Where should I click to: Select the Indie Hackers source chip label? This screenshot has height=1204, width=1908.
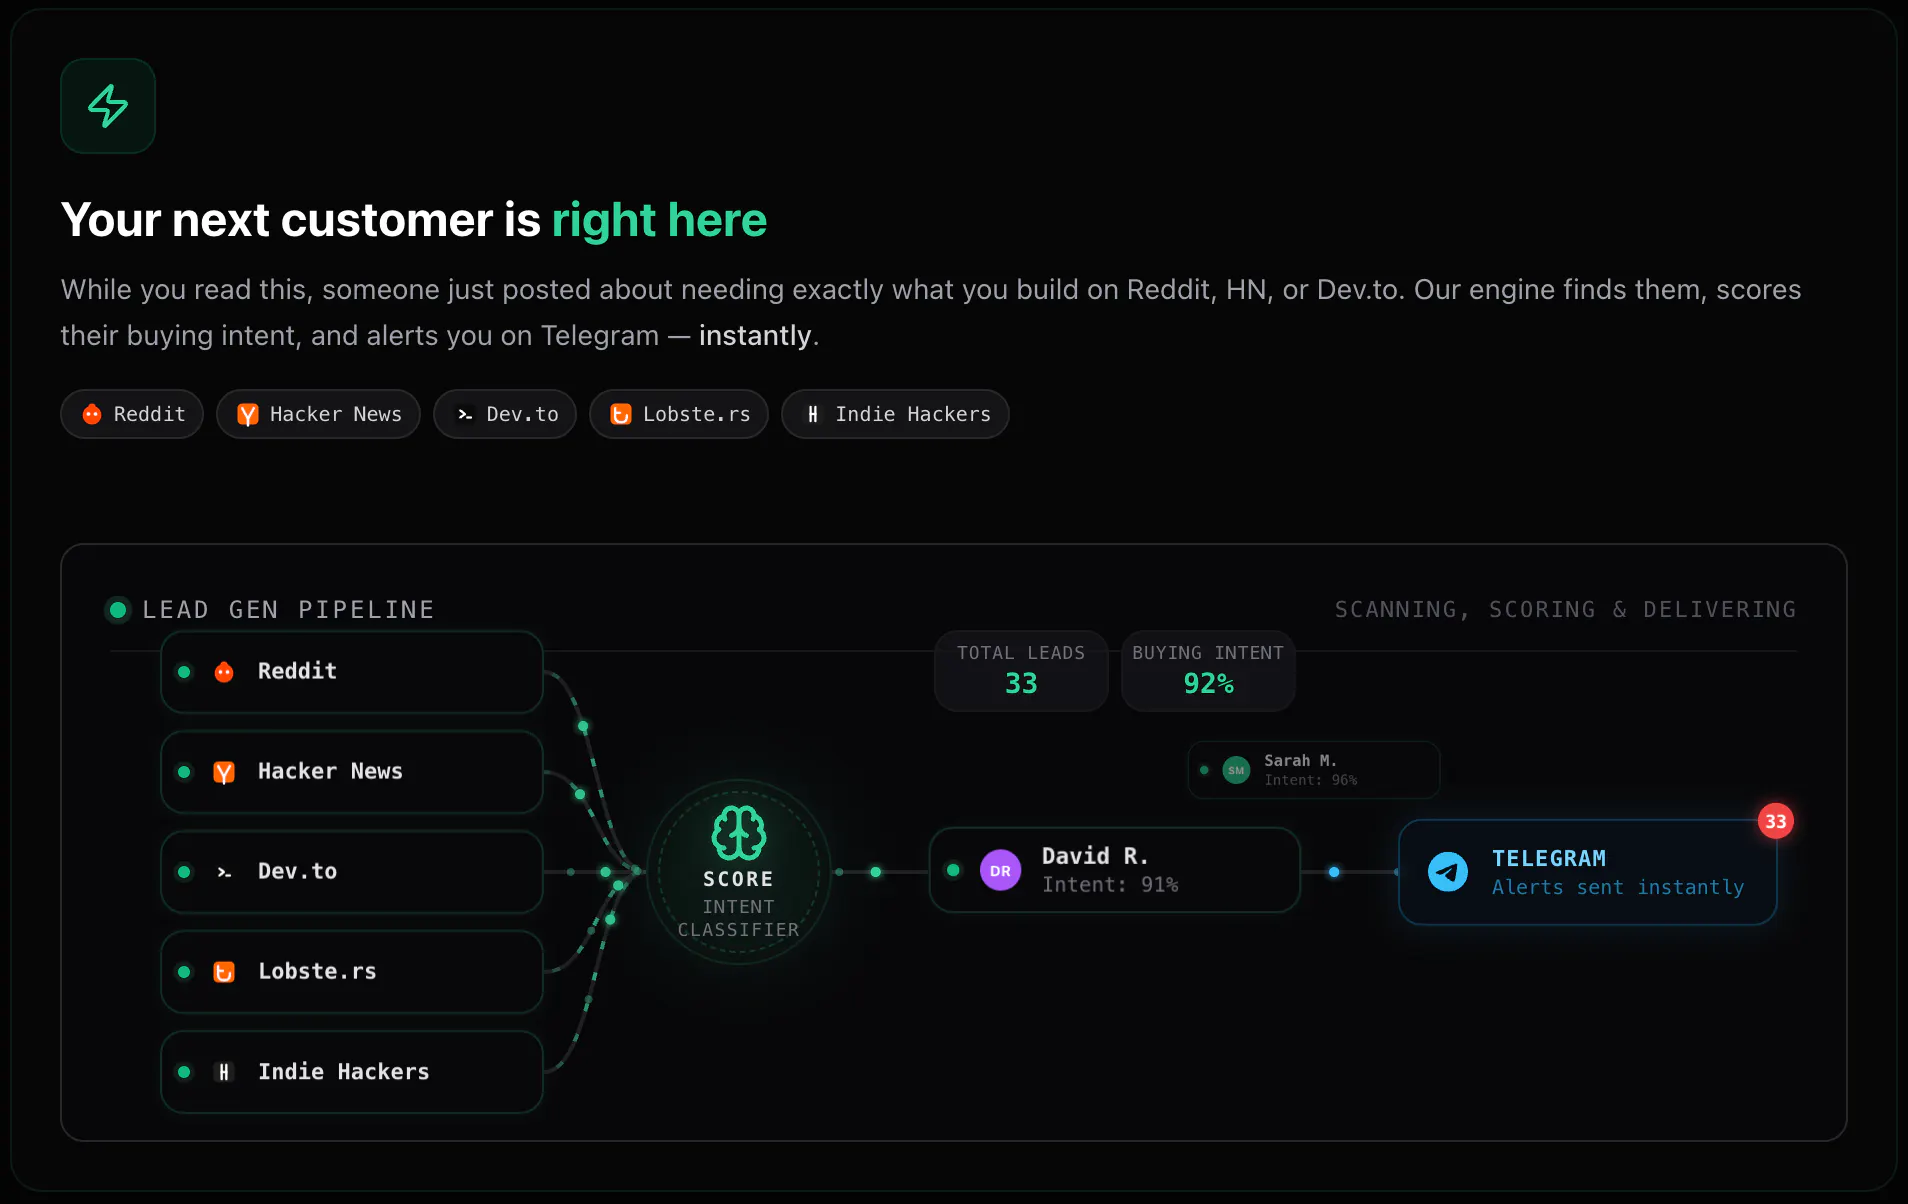tap(913, 414)
